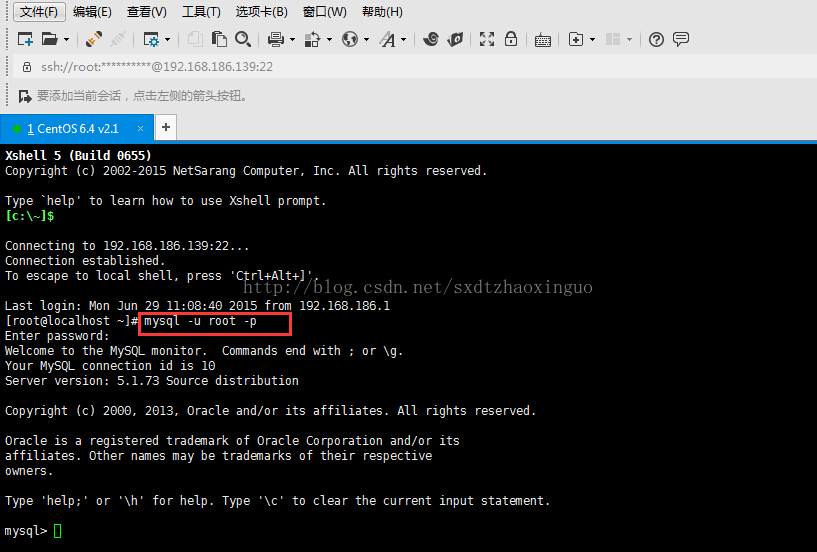
Task: Open the 查看(V) menu
Action: point(147,11)
